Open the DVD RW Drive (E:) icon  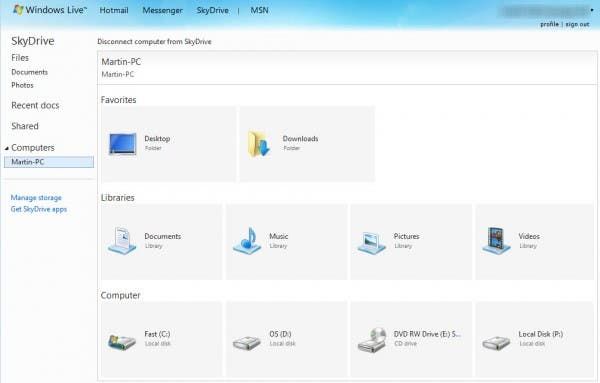click(372, 340)
